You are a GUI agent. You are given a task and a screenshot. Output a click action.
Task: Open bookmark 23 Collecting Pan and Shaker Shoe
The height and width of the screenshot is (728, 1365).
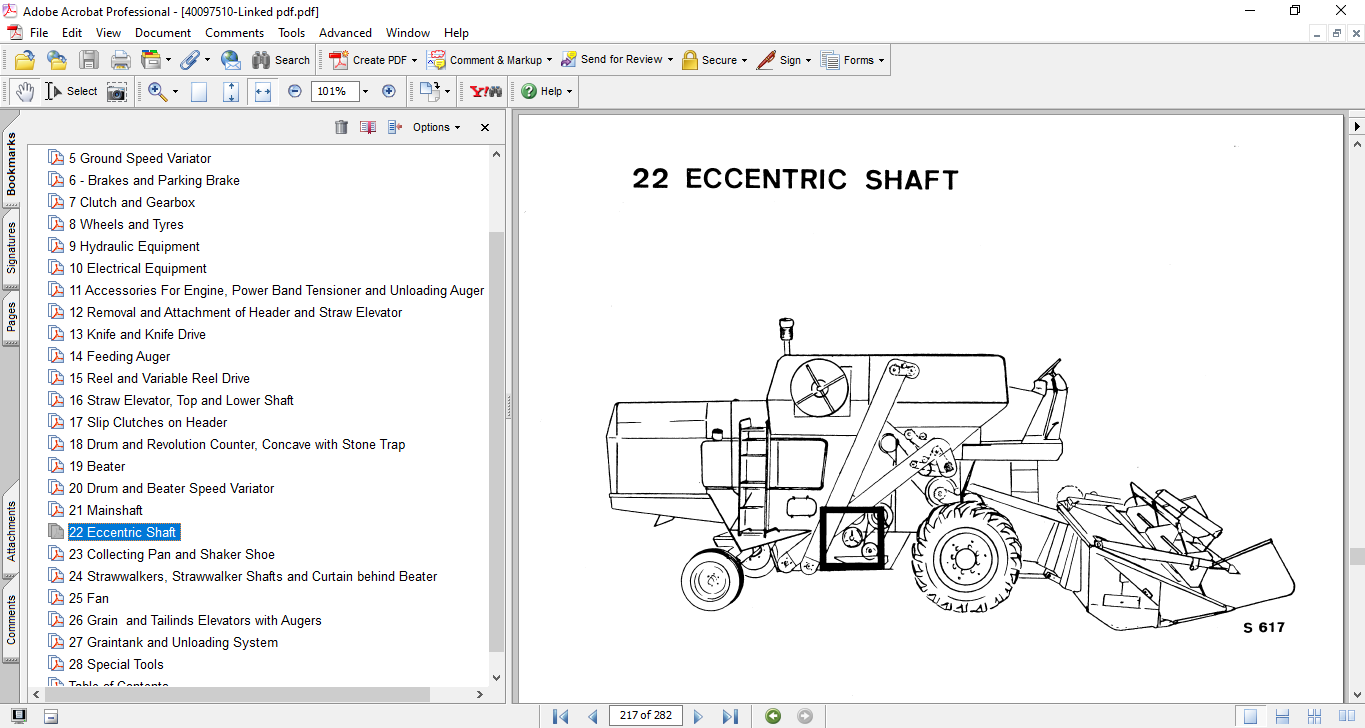171,554
